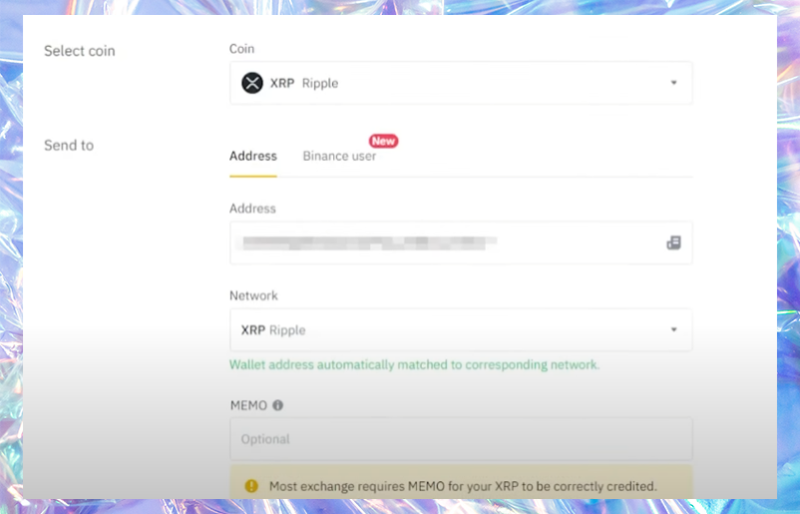Viewport: 800px width, 514px height.
Task: Open the XRP Ripple network selector
Action: 461,330
